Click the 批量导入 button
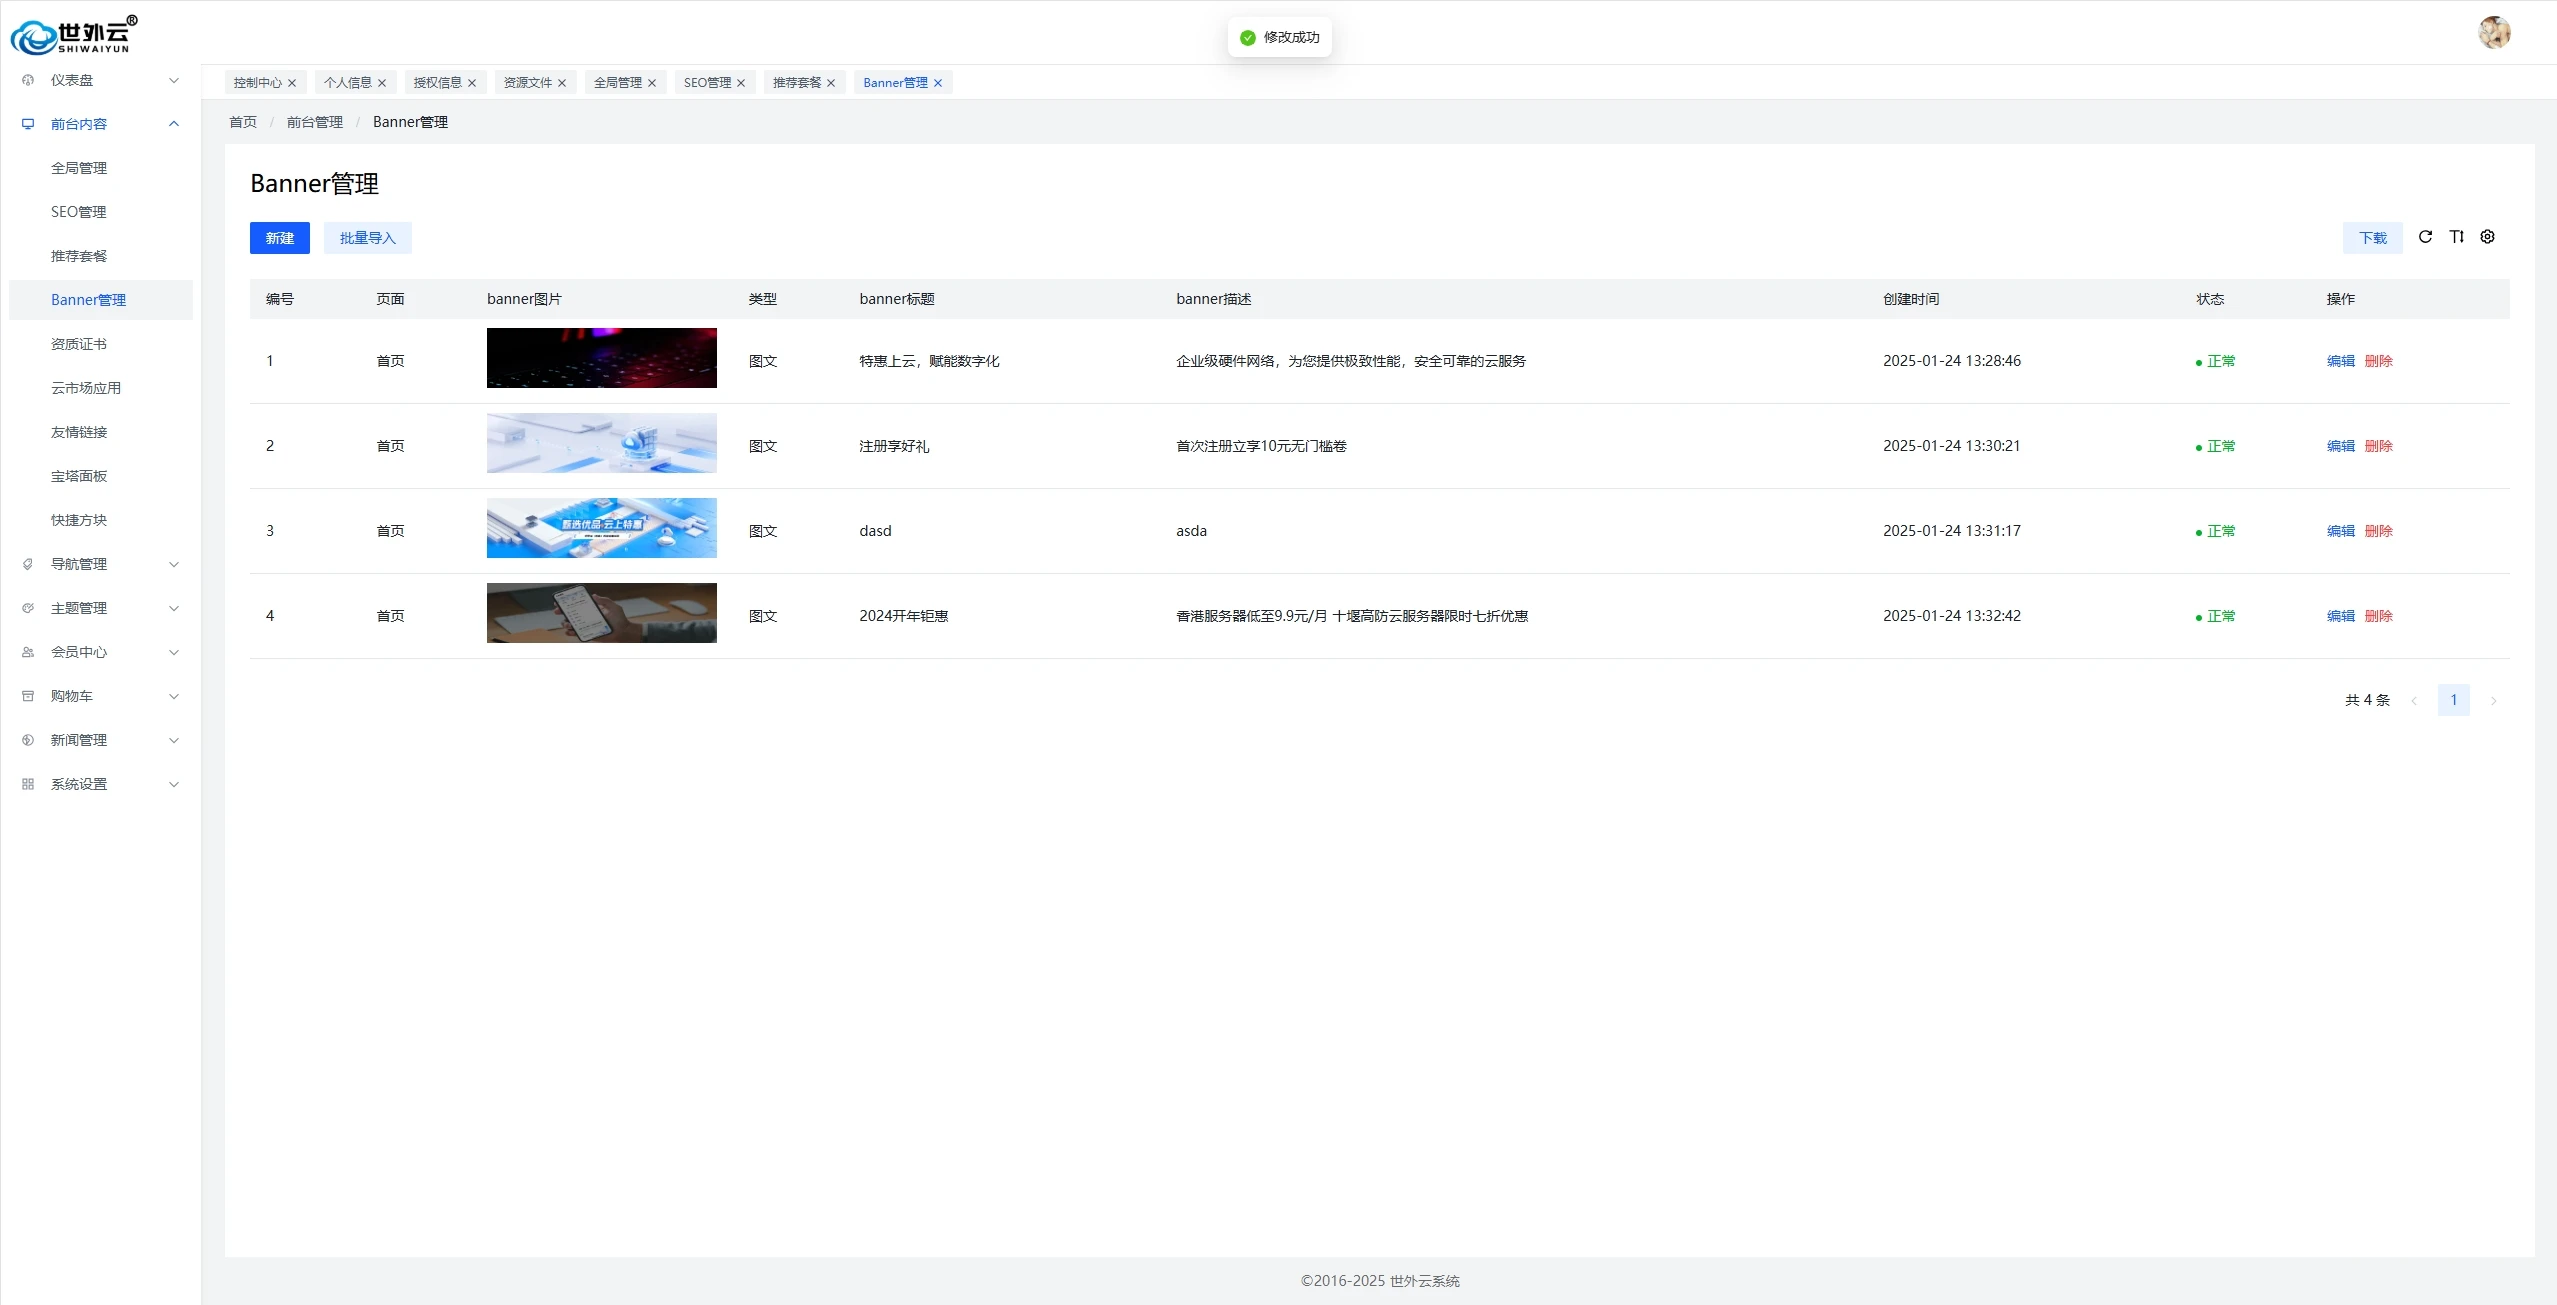The image size is (2557, 1305). click(x=367, y=238)
